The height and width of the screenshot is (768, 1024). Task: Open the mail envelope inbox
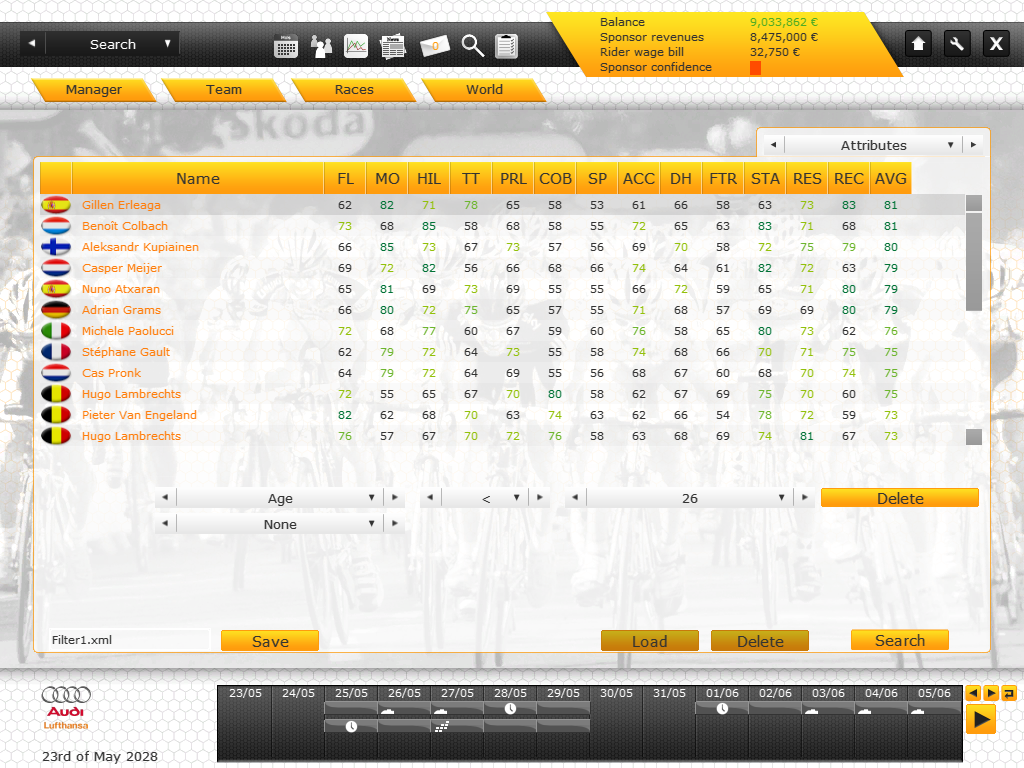pos(435,46)
